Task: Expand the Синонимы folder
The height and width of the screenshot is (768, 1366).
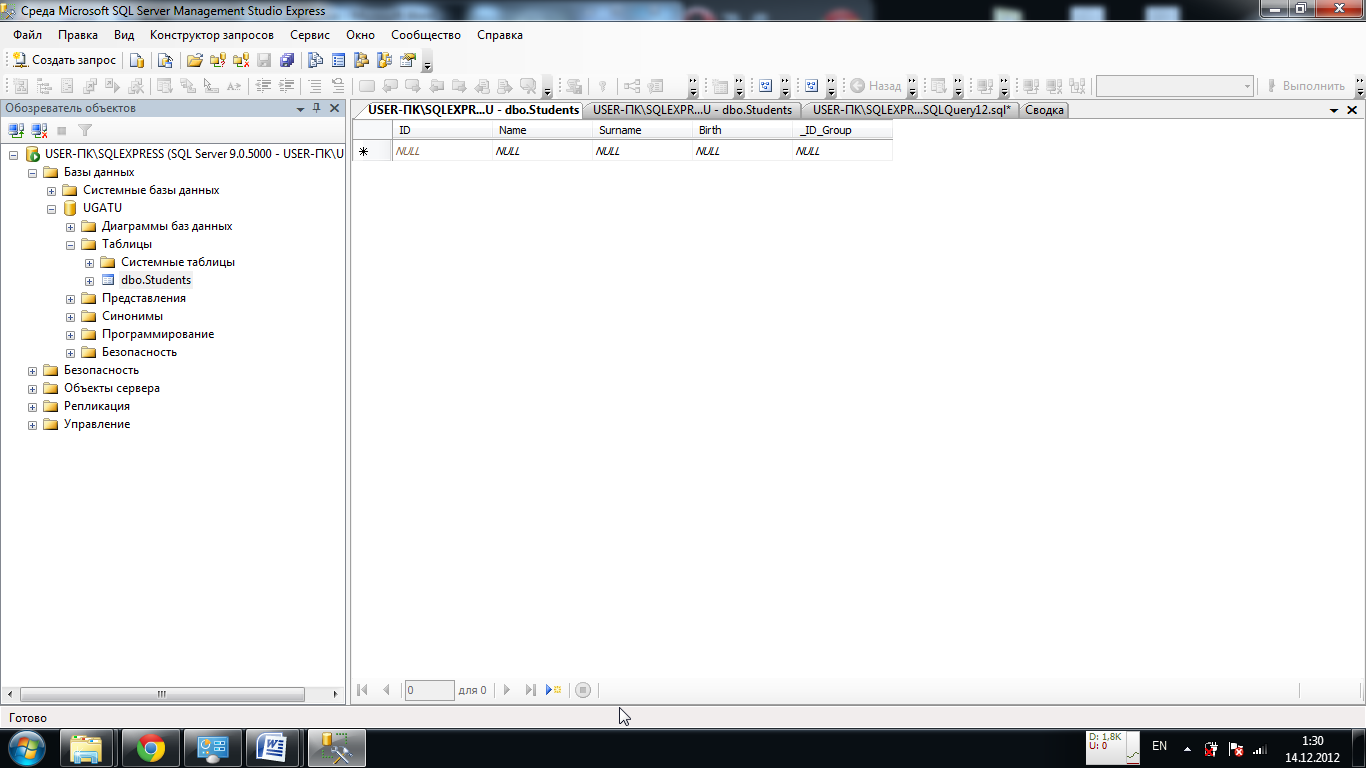Action: (71, 316)
